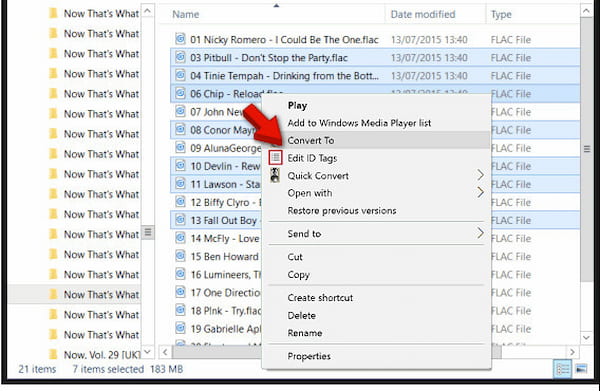Switch to details view layout icon

(x=562, y=370)
